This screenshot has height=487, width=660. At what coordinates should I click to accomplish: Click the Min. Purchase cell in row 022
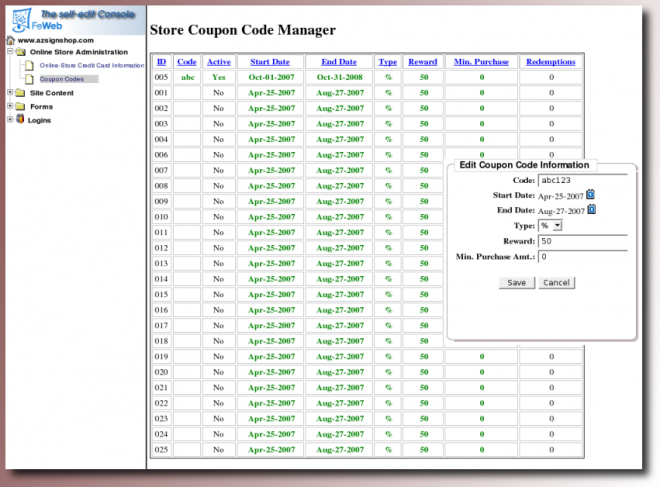[x=482, y=403]
